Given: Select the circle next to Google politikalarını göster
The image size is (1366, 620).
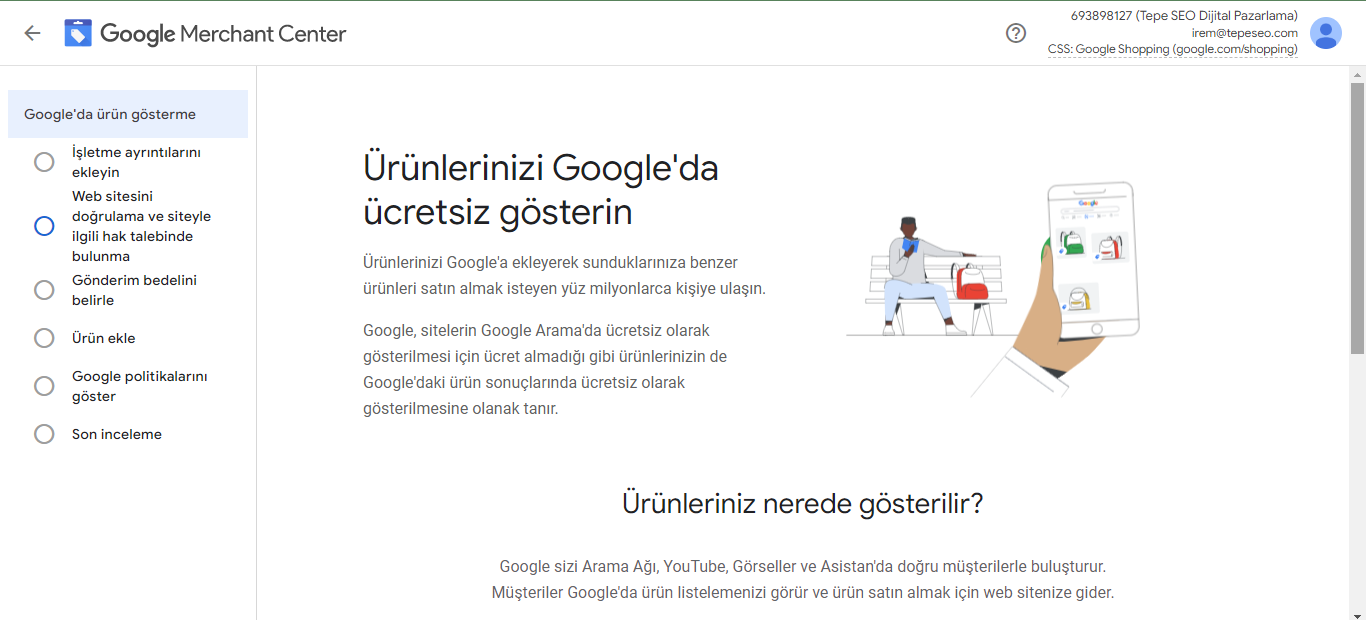Looking at the screenshot, I should pyautogui.click(x=44, y=386).
